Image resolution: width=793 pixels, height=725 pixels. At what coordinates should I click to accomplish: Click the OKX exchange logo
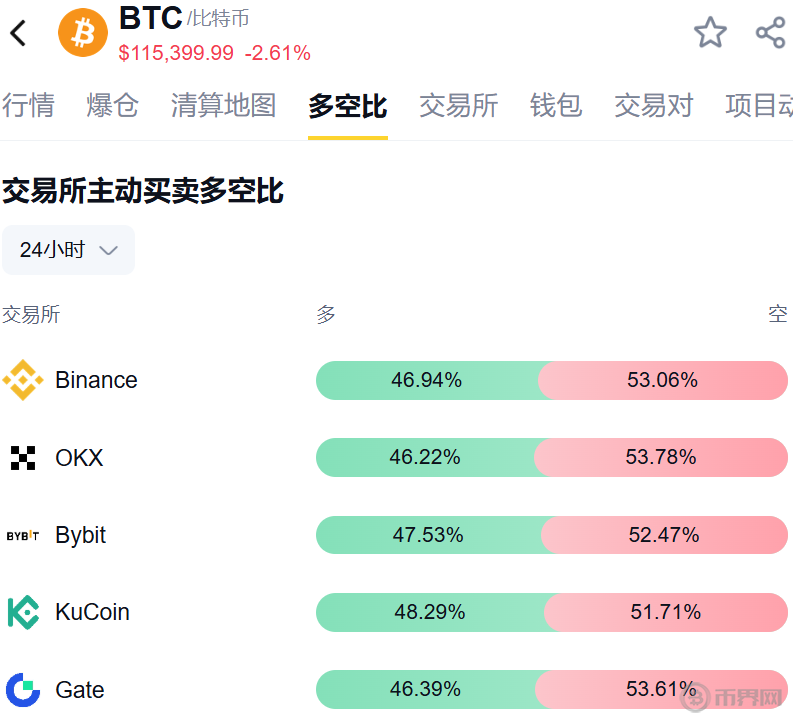[23, 458]
